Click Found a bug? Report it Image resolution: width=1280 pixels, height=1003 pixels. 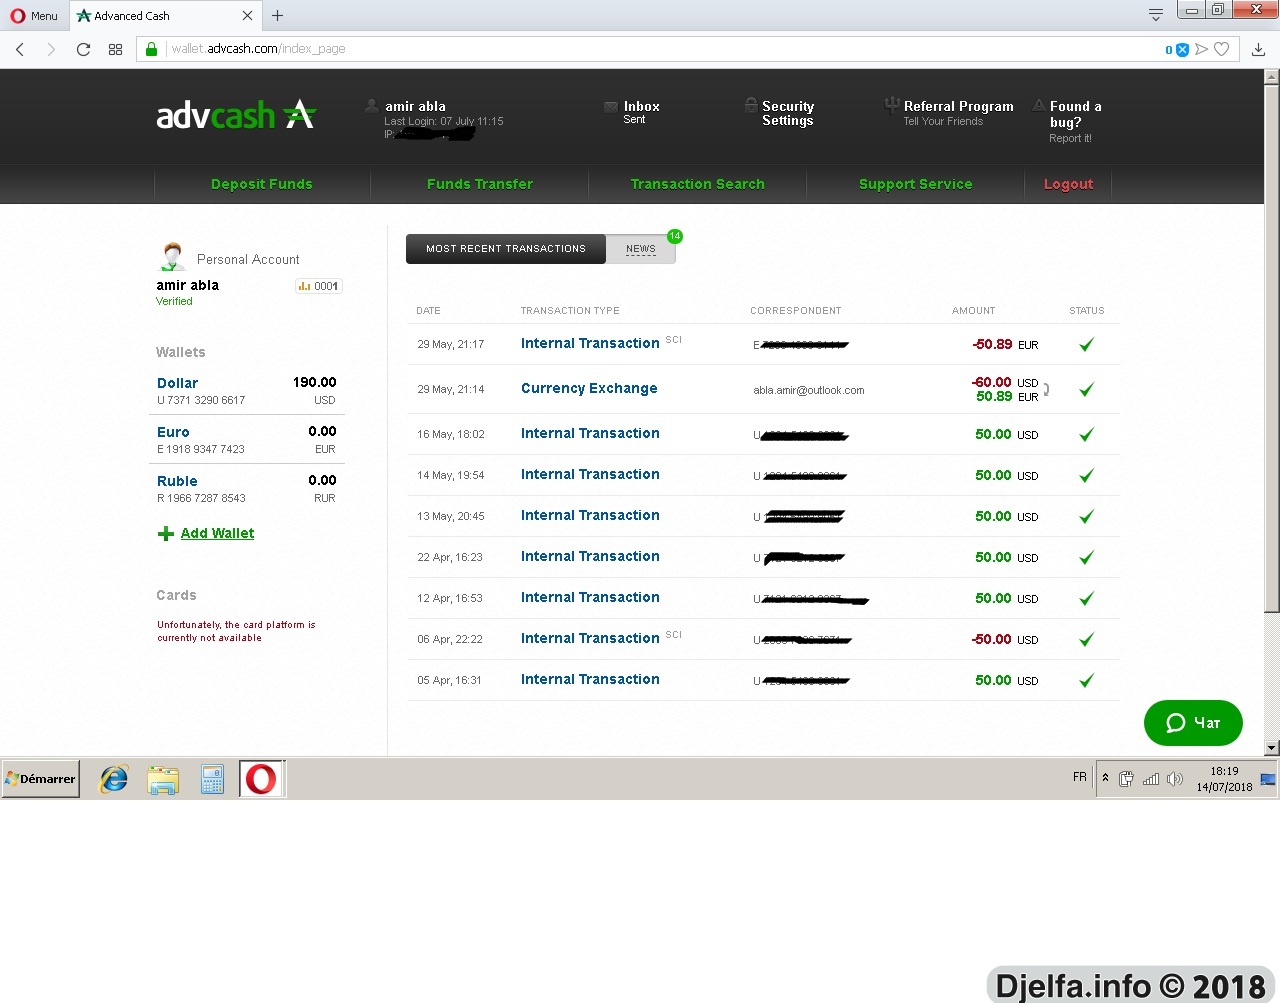[1075, 121]
